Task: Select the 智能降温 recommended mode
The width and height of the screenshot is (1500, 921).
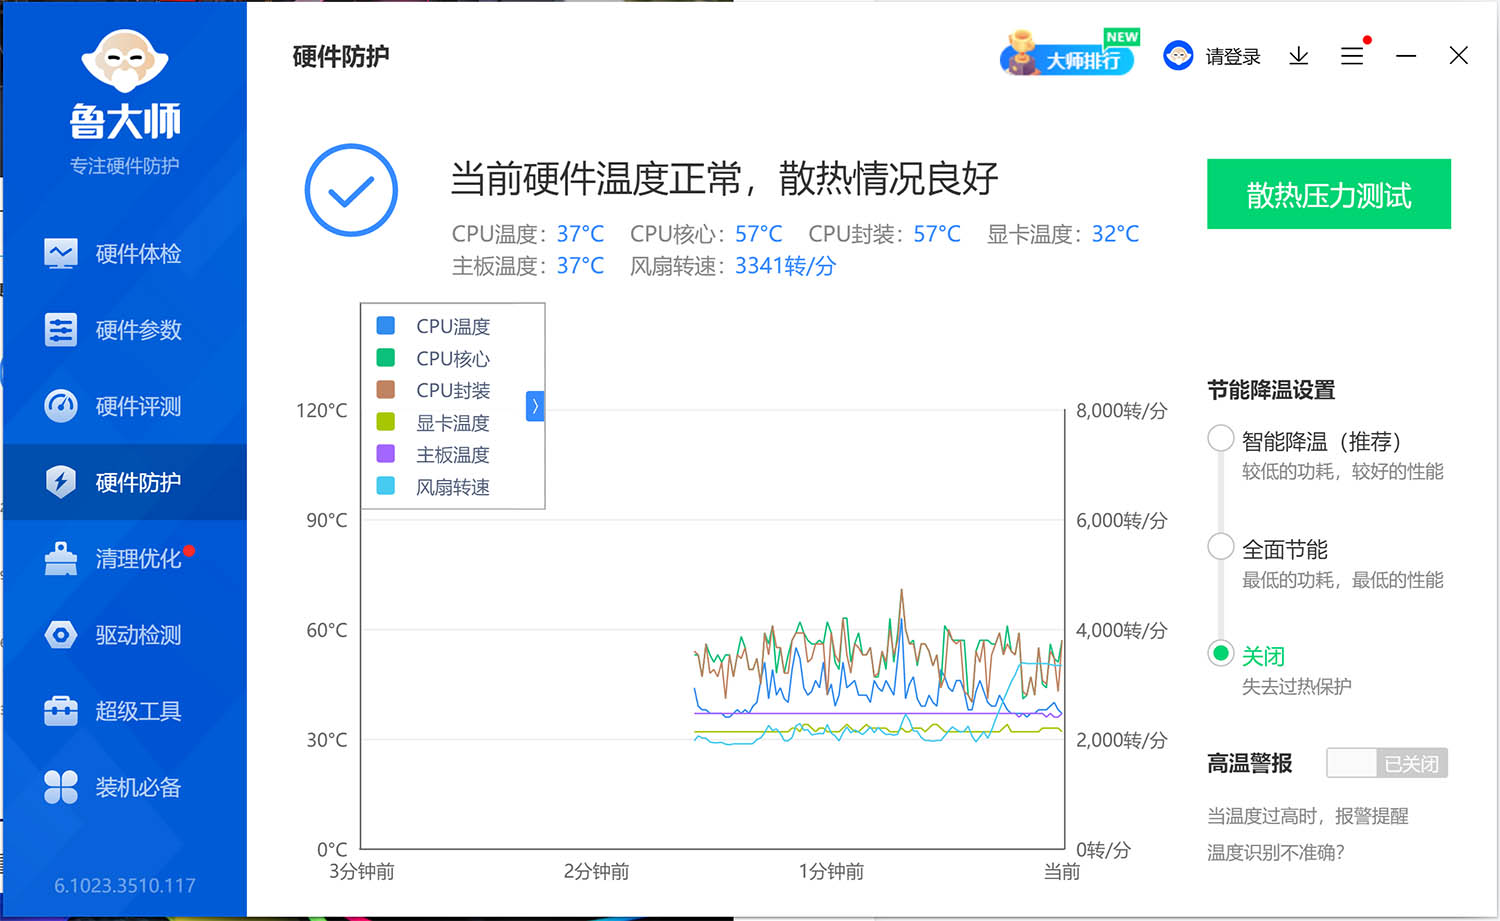Action: [1220, 438]
